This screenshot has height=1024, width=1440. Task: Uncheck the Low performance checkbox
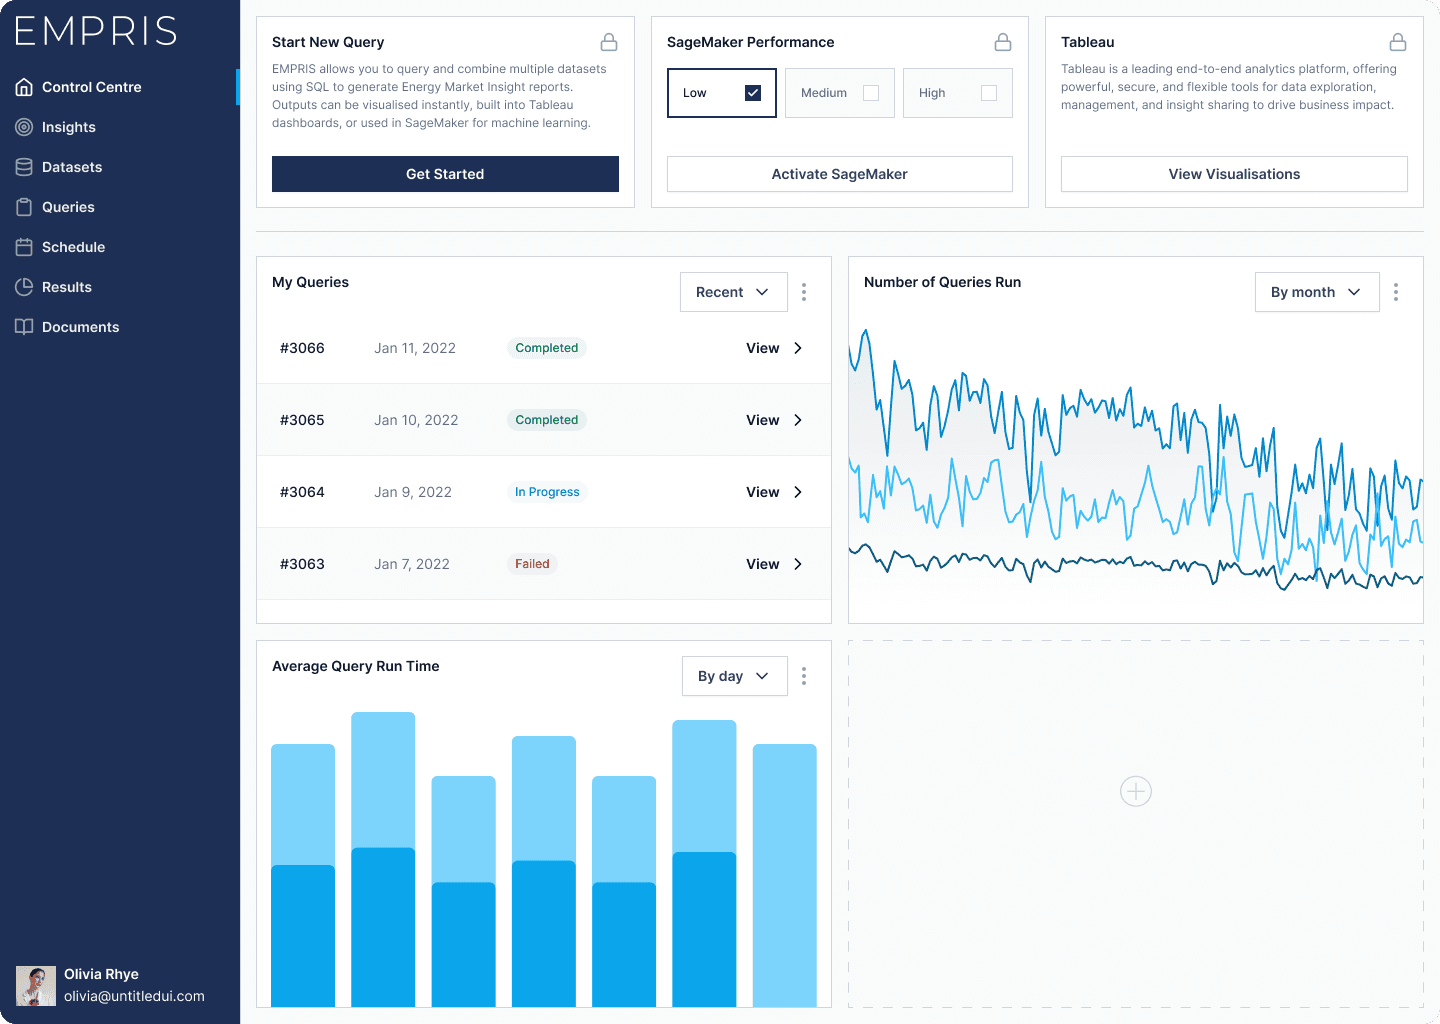(x=753, y=93)
